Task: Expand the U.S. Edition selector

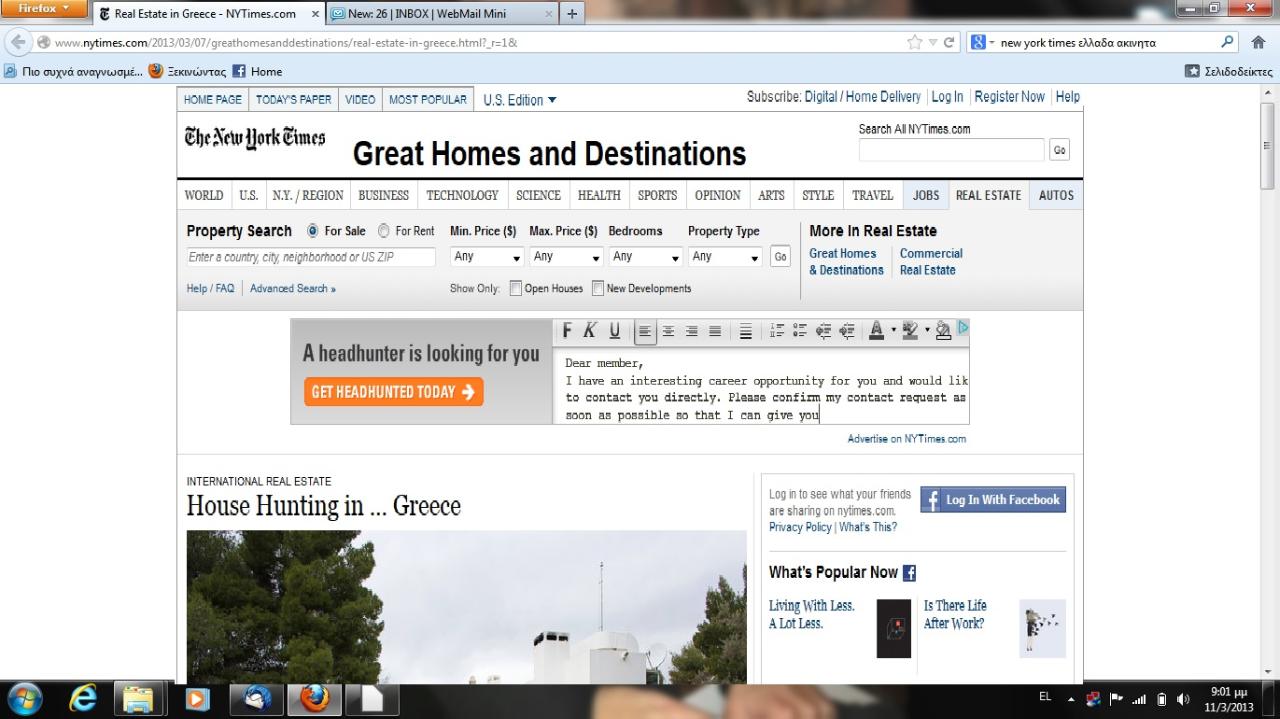Action: point(520,100)
